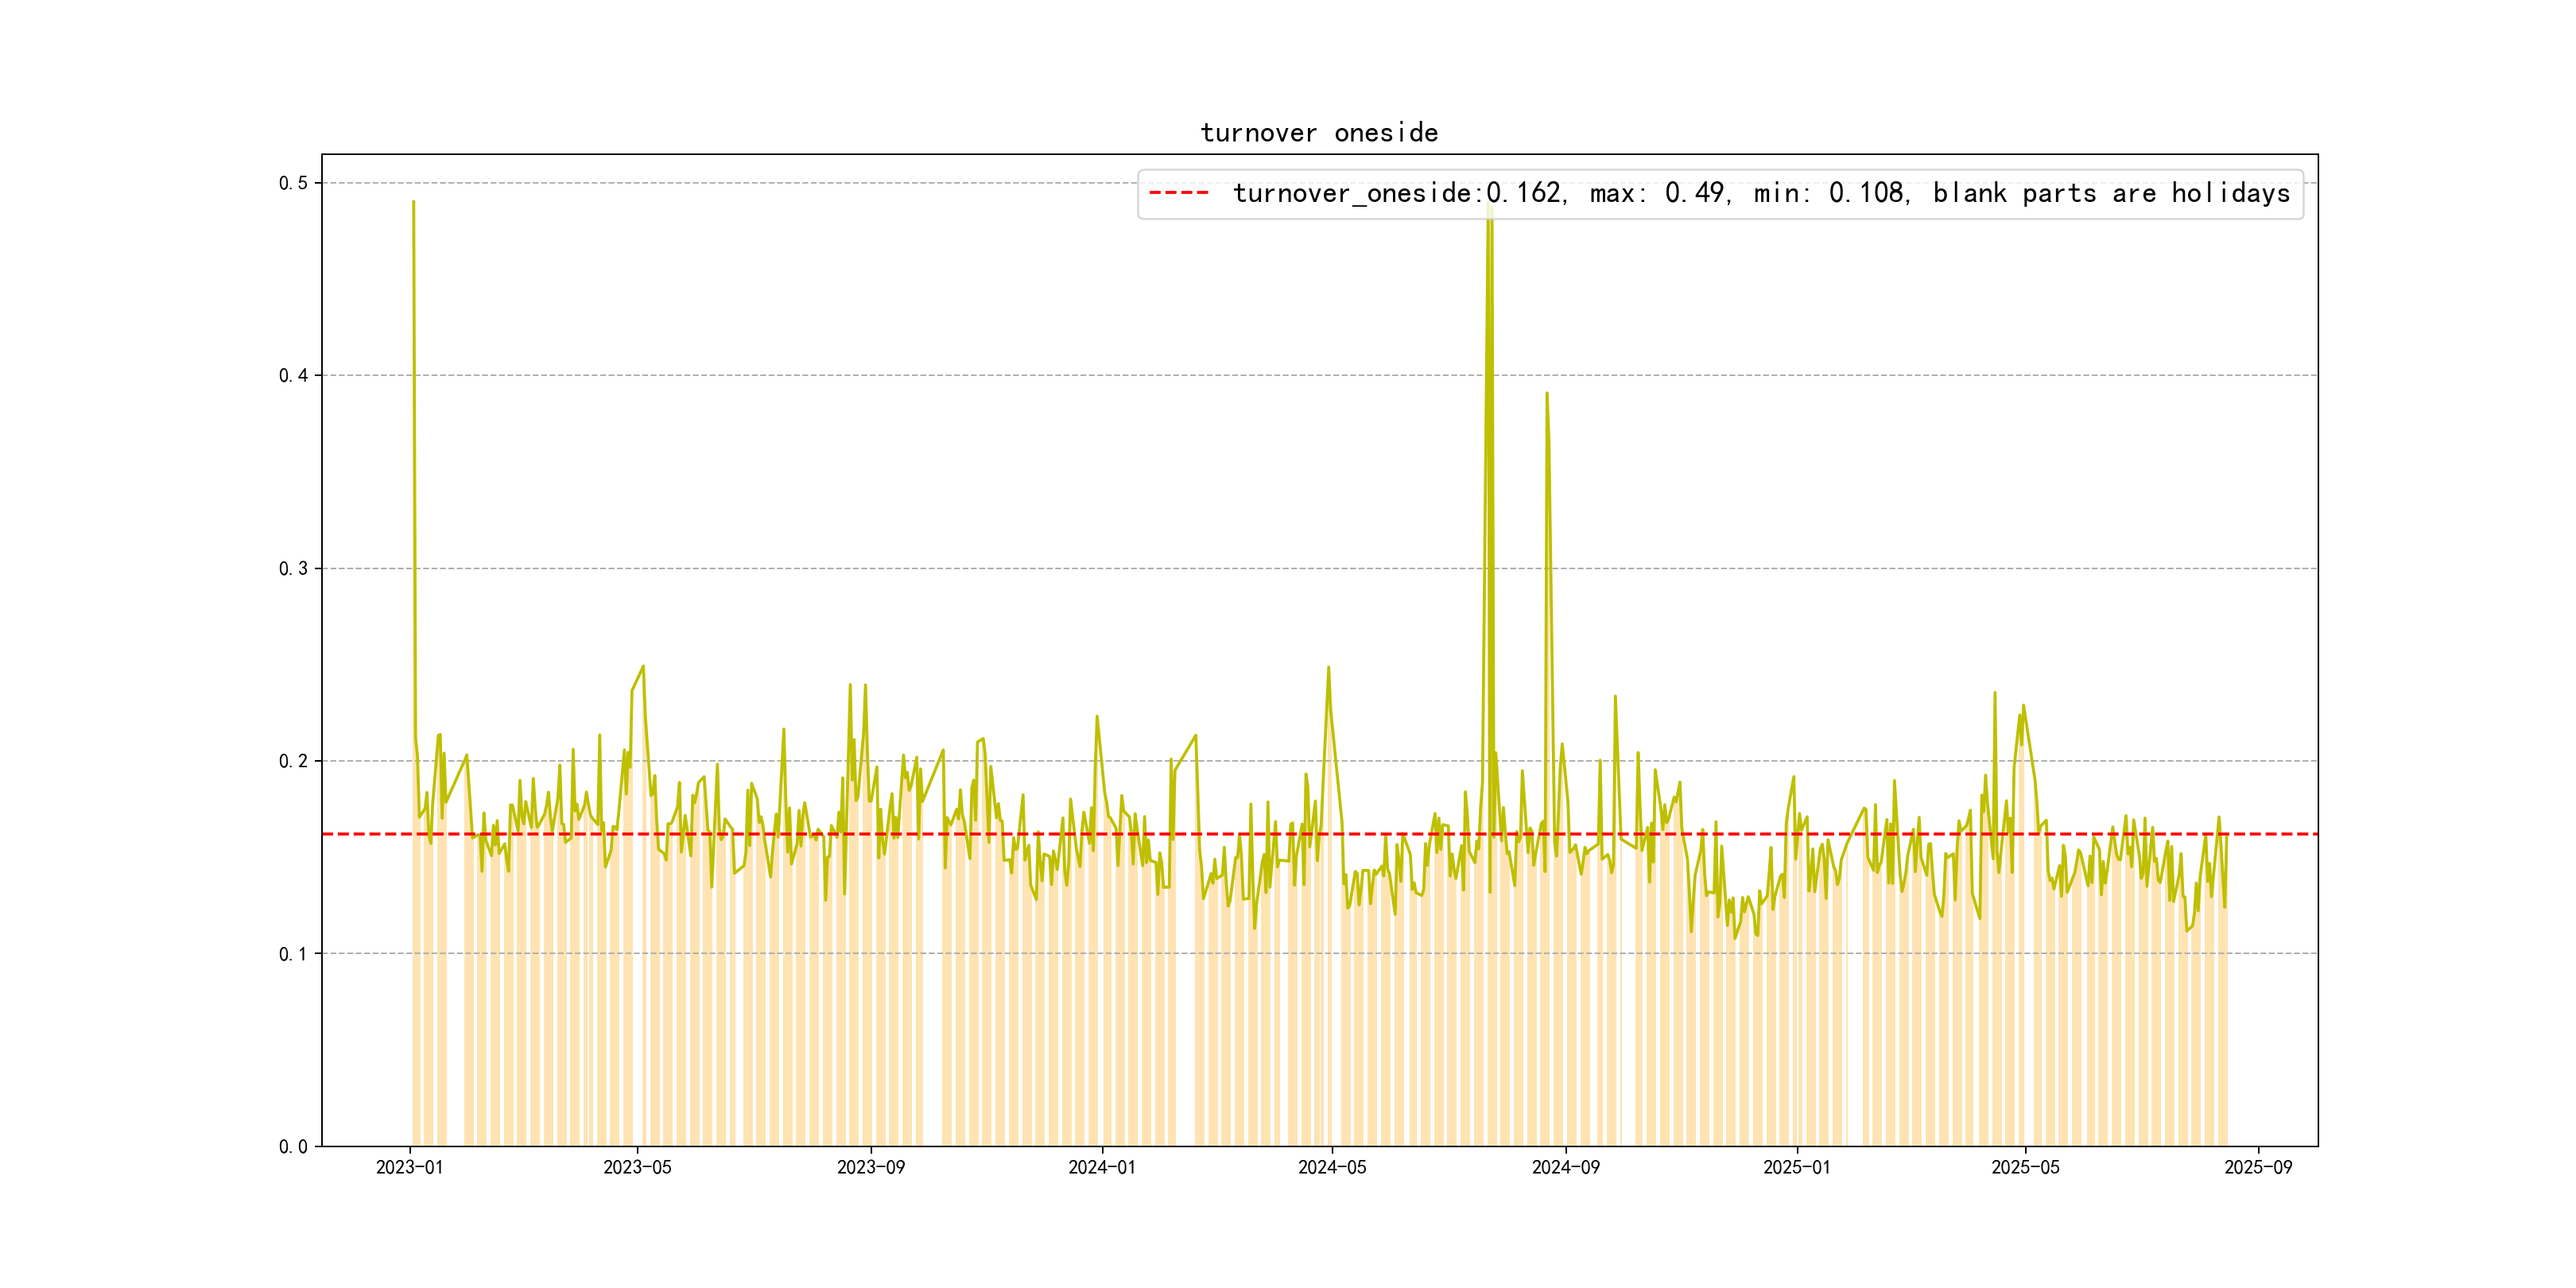Viewport: 2576px width, 1288px height.
Task: Click the 2023-09 x-axis label
Action: tap(870, 1167)
